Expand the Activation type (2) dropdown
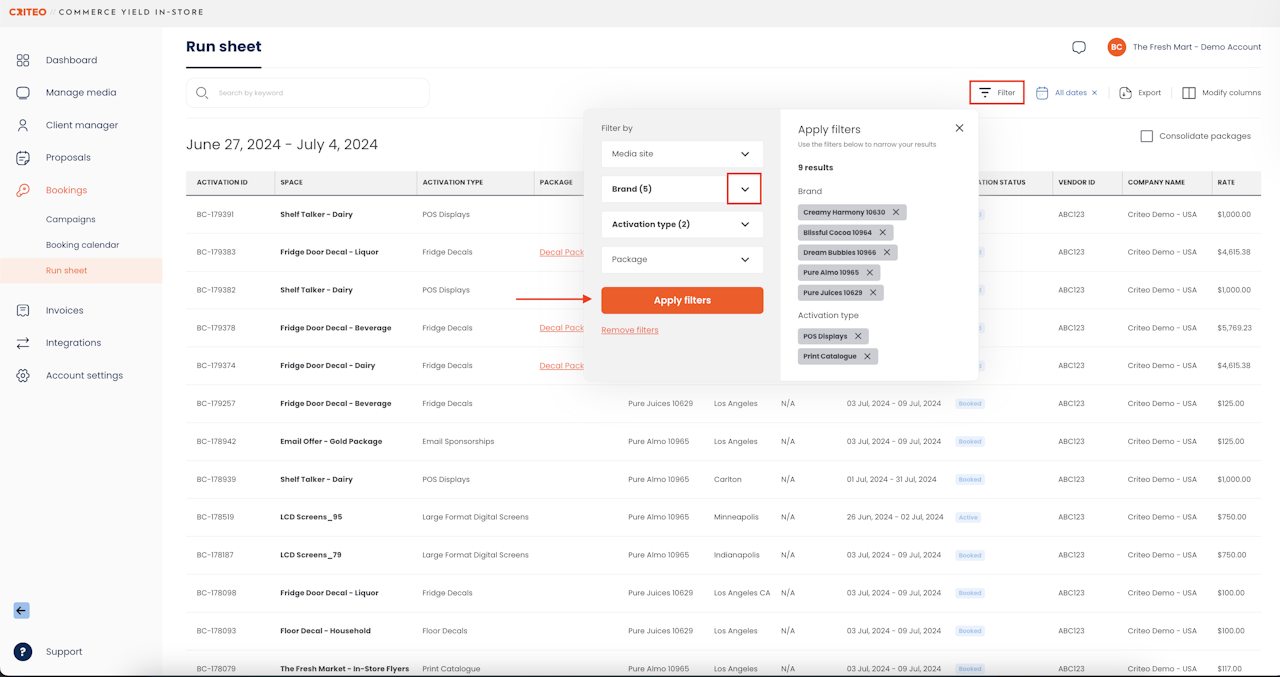The height and width of the screenshot is (677, 1280). (x=682, y=224)
